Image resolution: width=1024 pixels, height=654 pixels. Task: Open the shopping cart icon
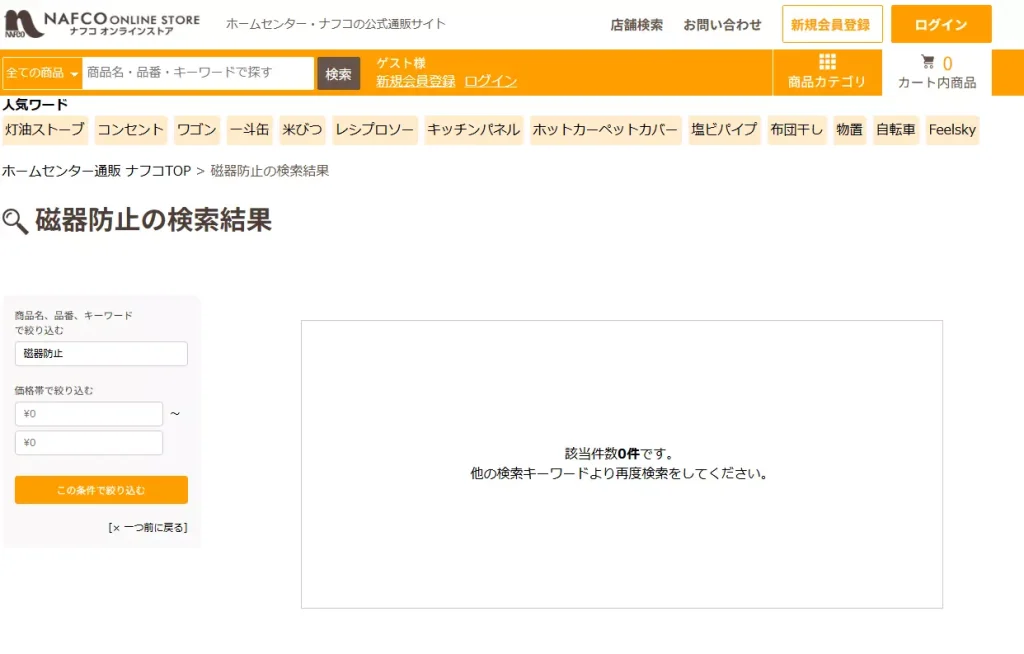click(x=928, y=63)
